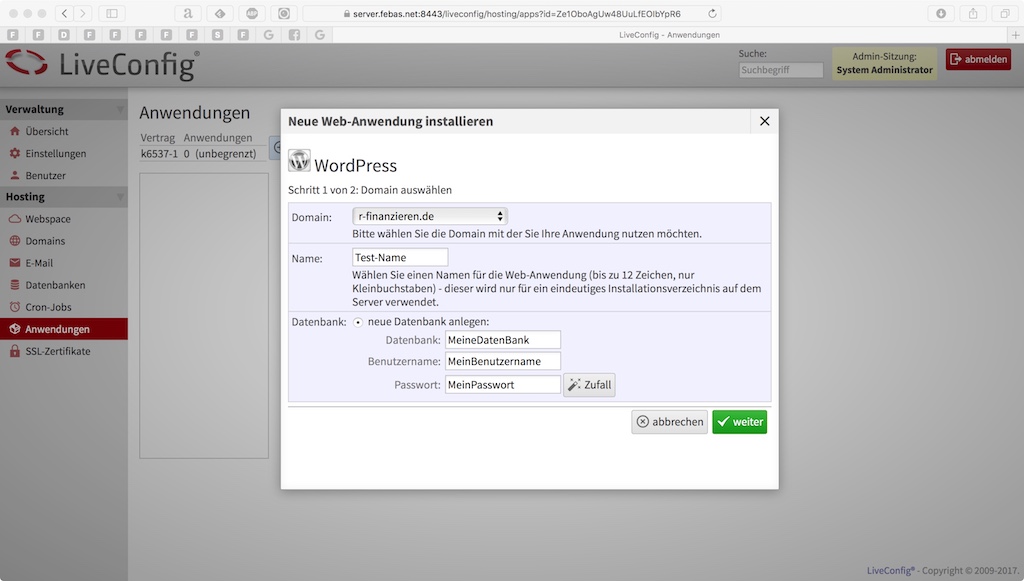Open the Facebook favorite in the bookmarks bar
The height and width of the screenshot is (581, 1024).
[x=295, y=35]
